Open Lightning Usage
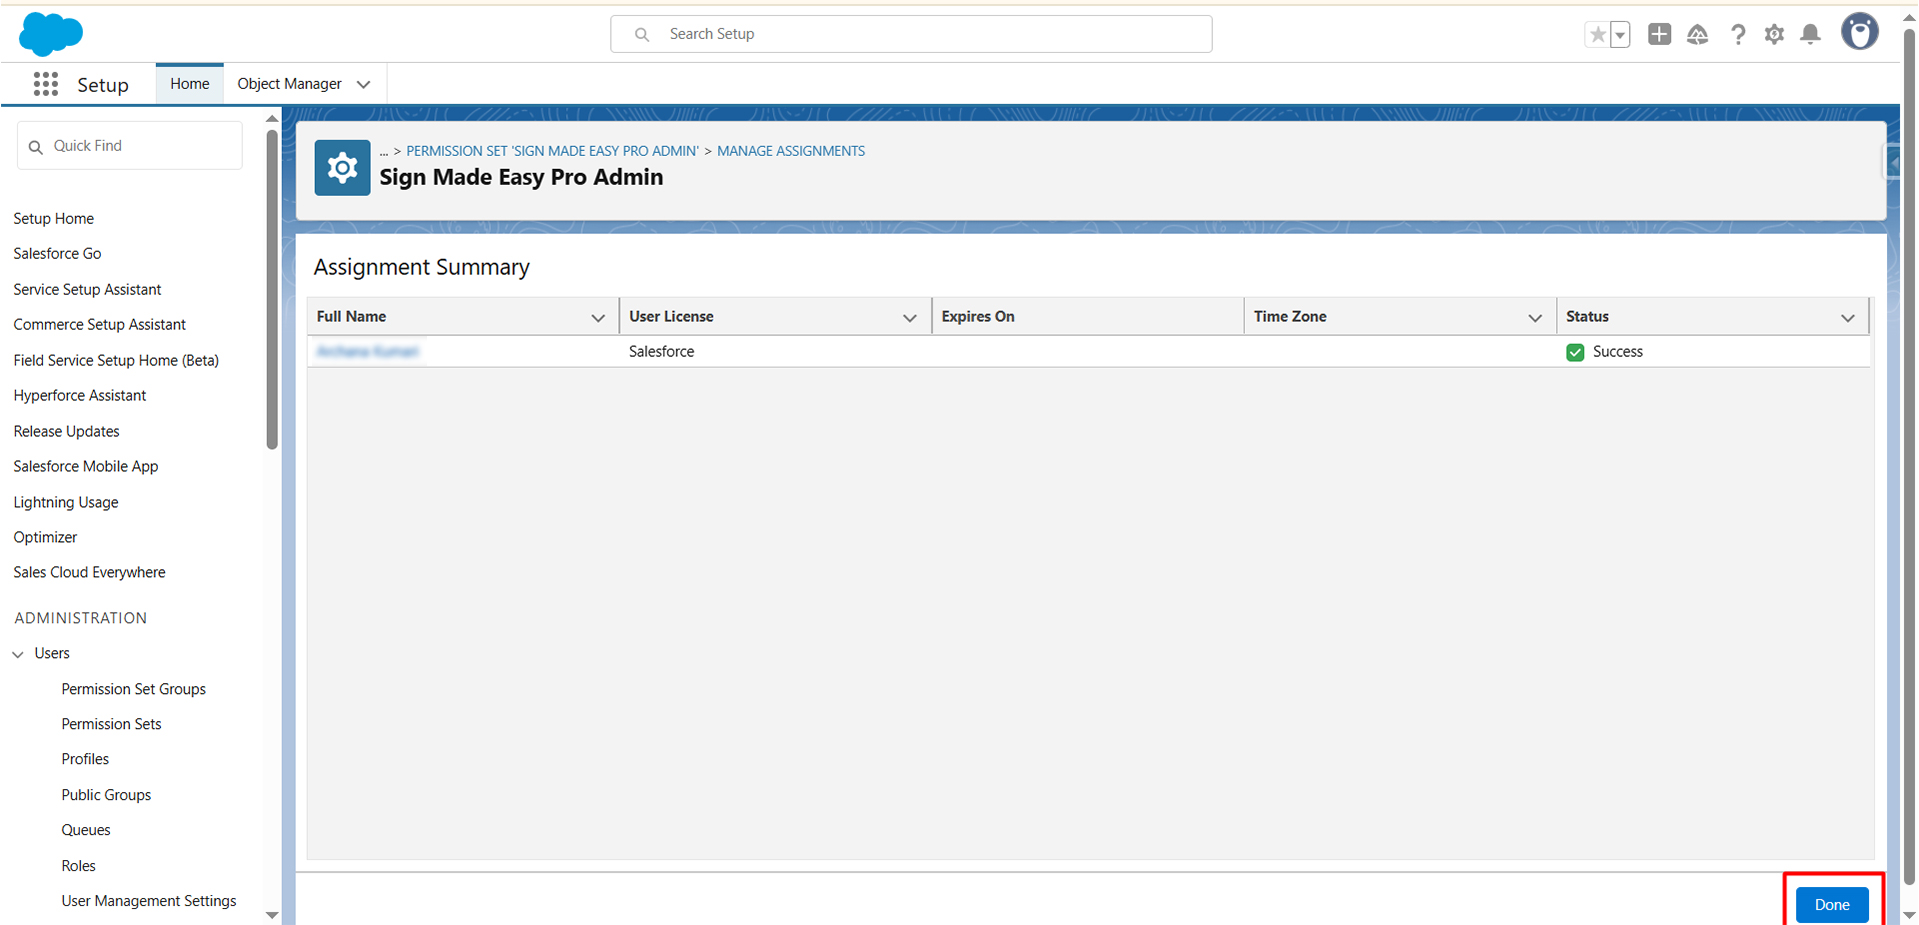Image resolution: width=1919 pixels, height=925 pixels. [x=66, y=502]
